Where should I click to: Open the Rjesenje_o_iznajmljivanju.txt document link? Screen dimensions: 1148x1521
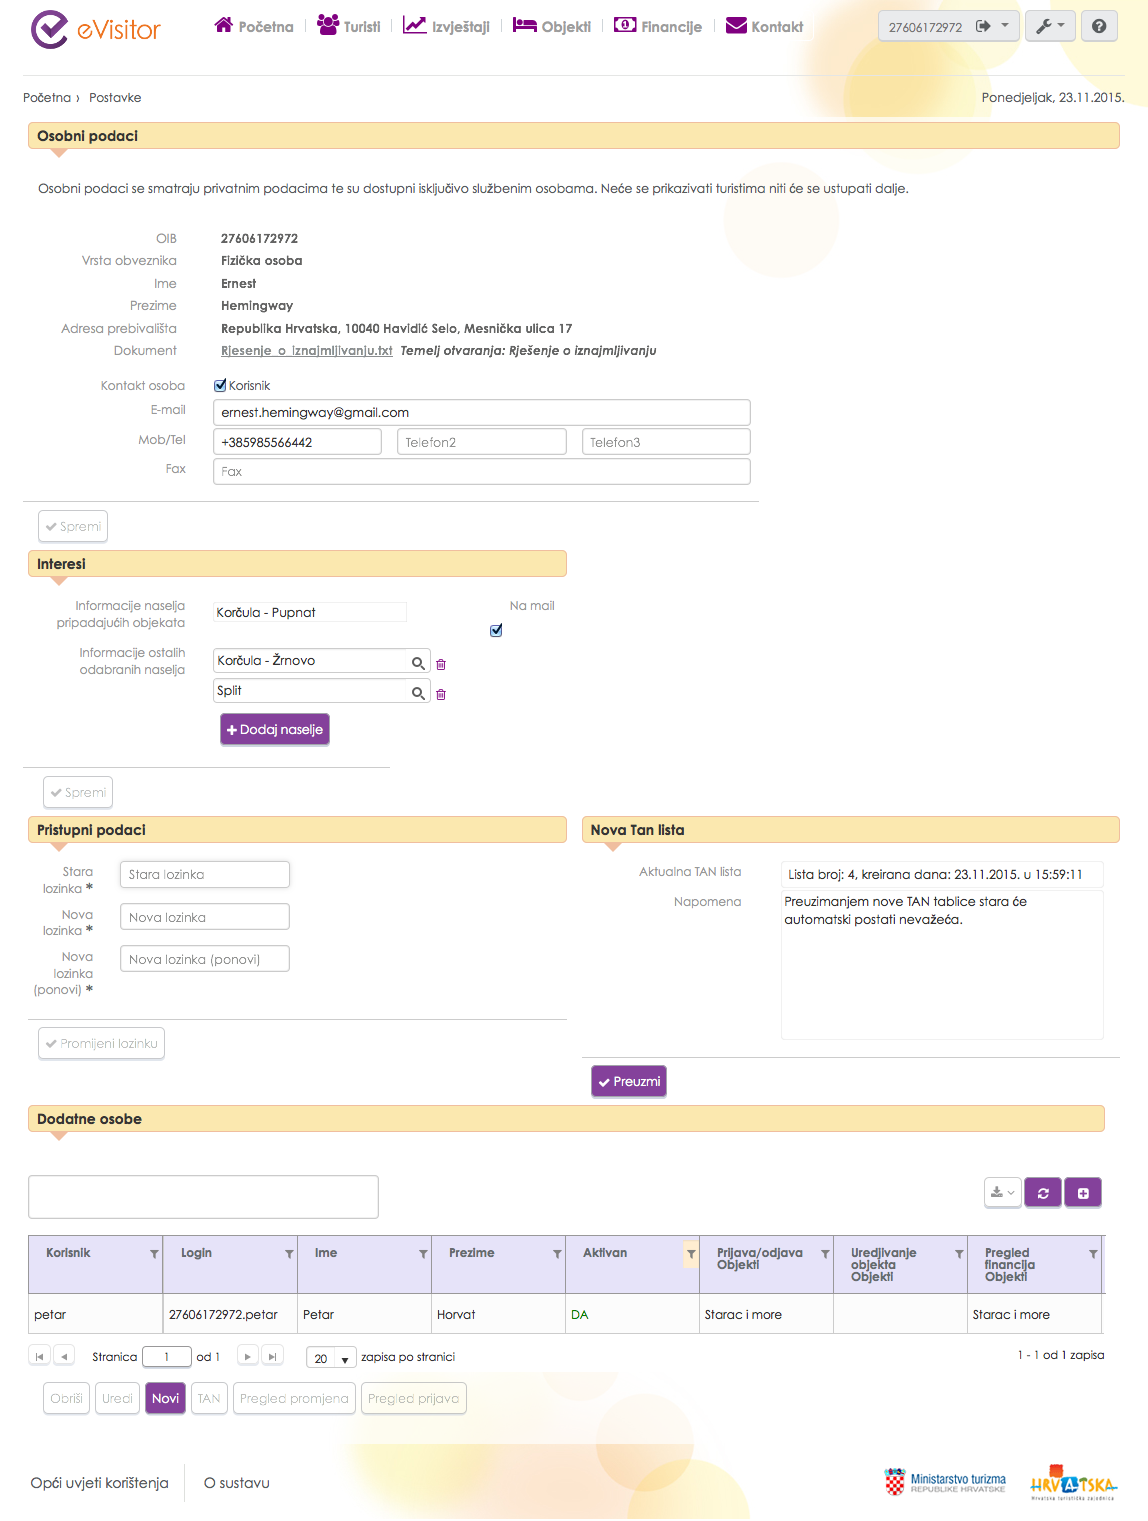click(x=306, y=351)
